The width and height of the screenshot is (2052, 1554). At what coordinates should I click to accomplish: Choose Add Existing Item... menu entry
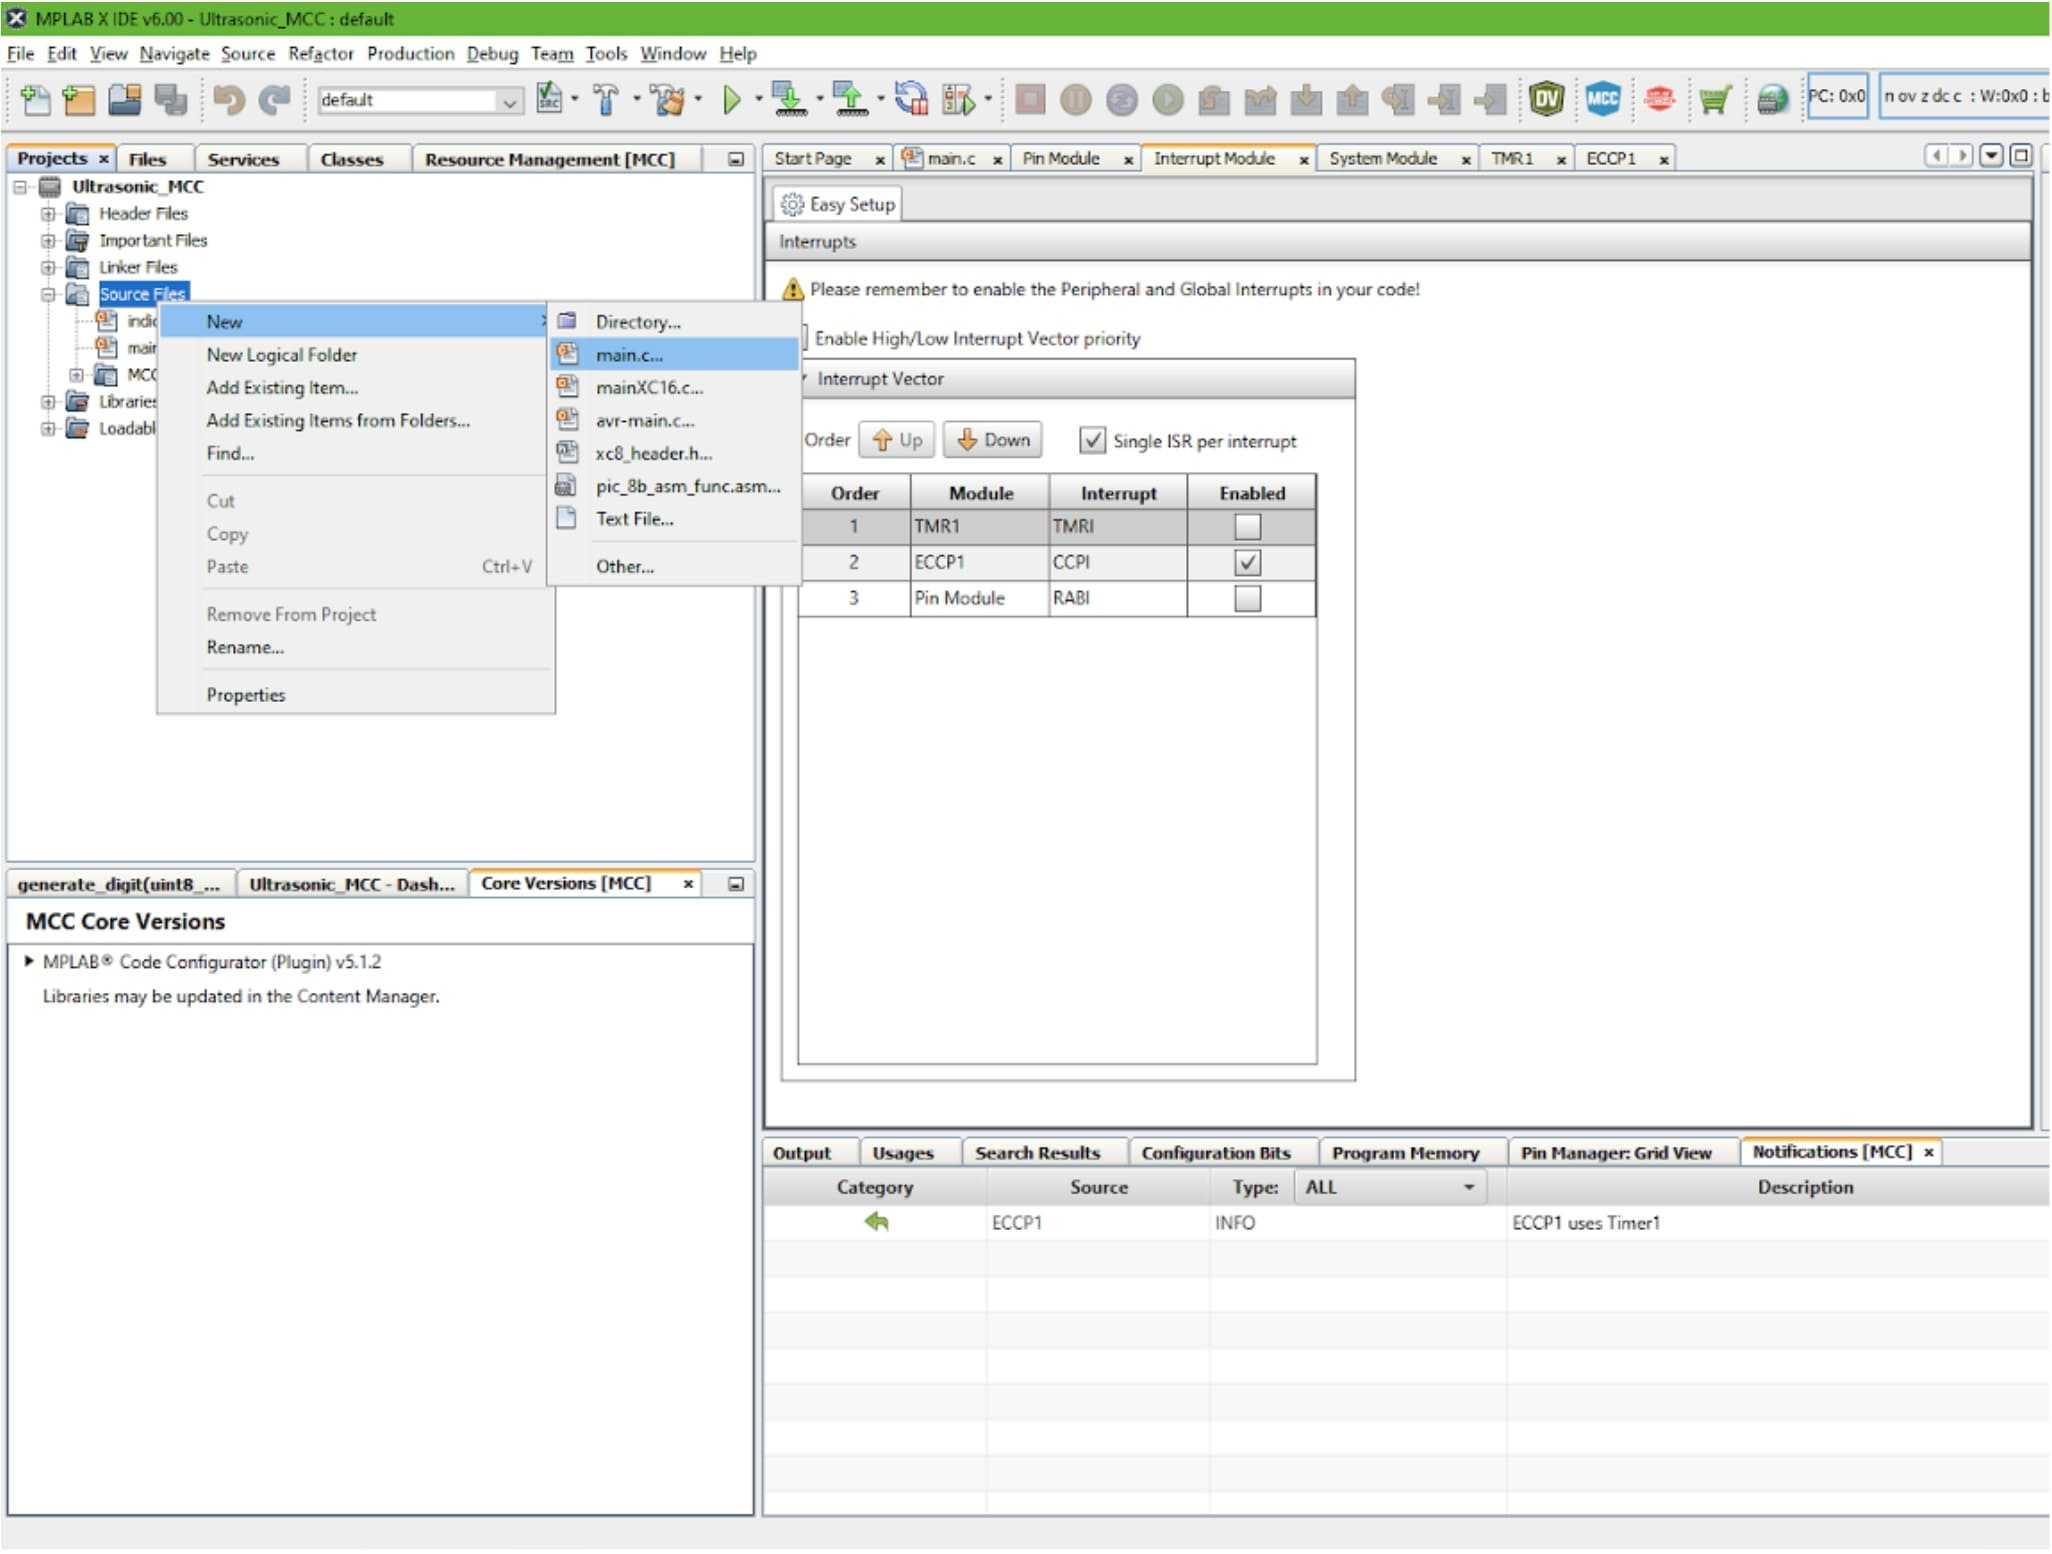tap(282, 388)
